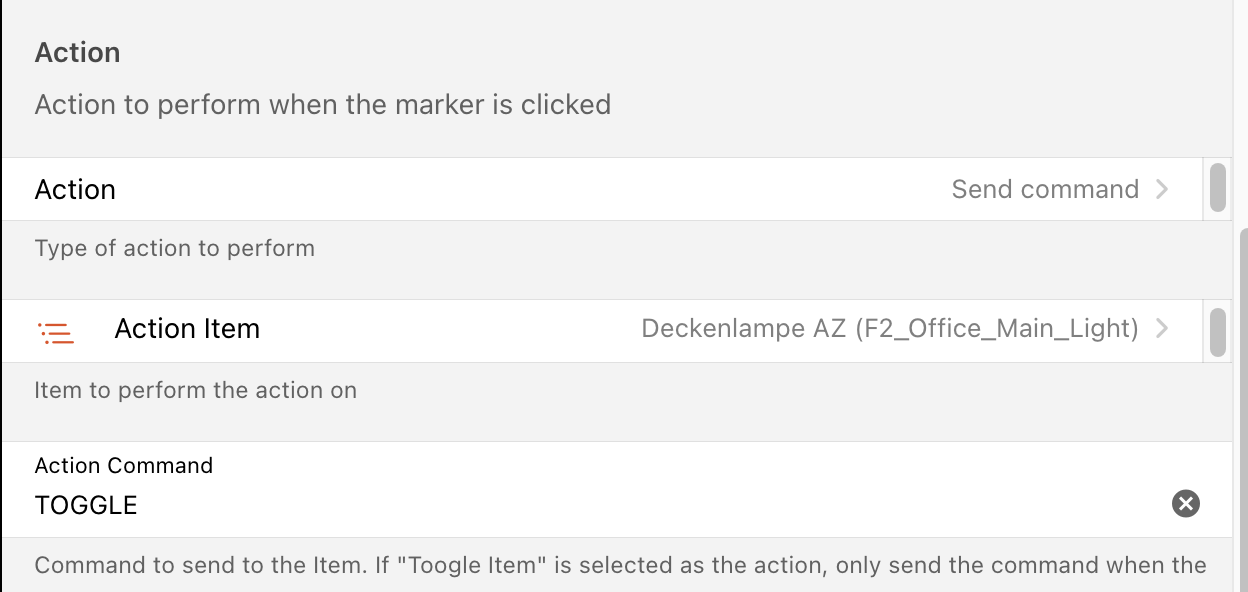Click the "Action Command" field label
Image resolution: width=1248 pixels, height=592 pixels.
[124, 465]
